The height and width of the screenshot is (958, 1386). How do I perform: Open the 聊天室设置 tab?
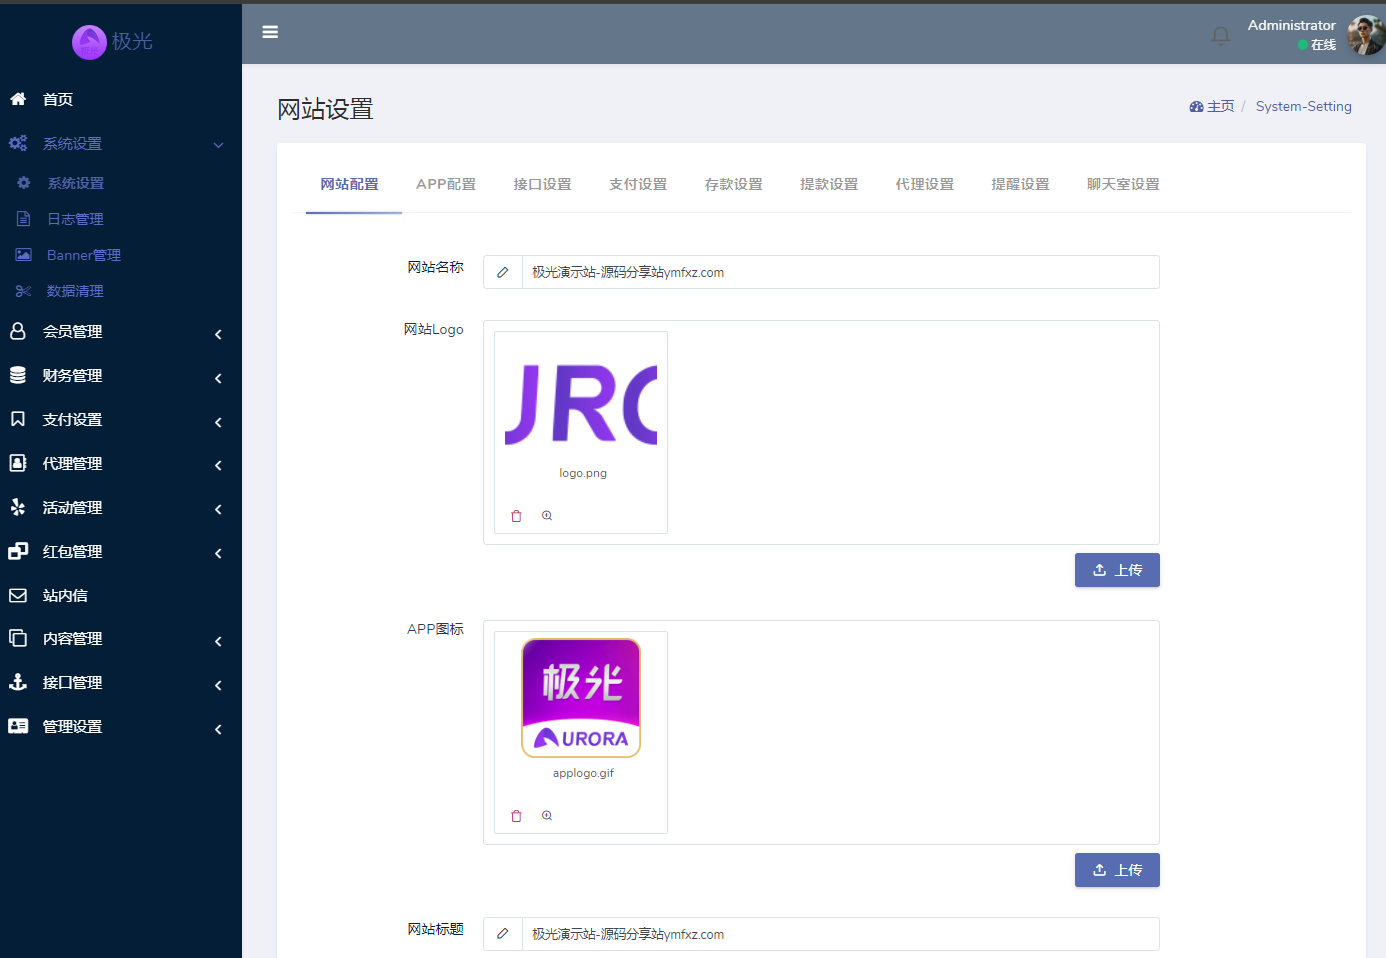click(x=1122, y=184)
